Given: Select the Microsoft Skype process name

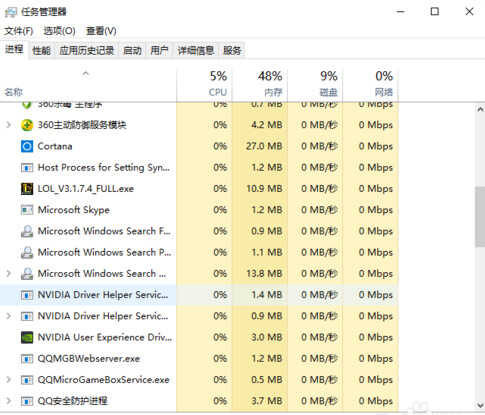Looking at the screenshot, I should [x=74, y=210].
